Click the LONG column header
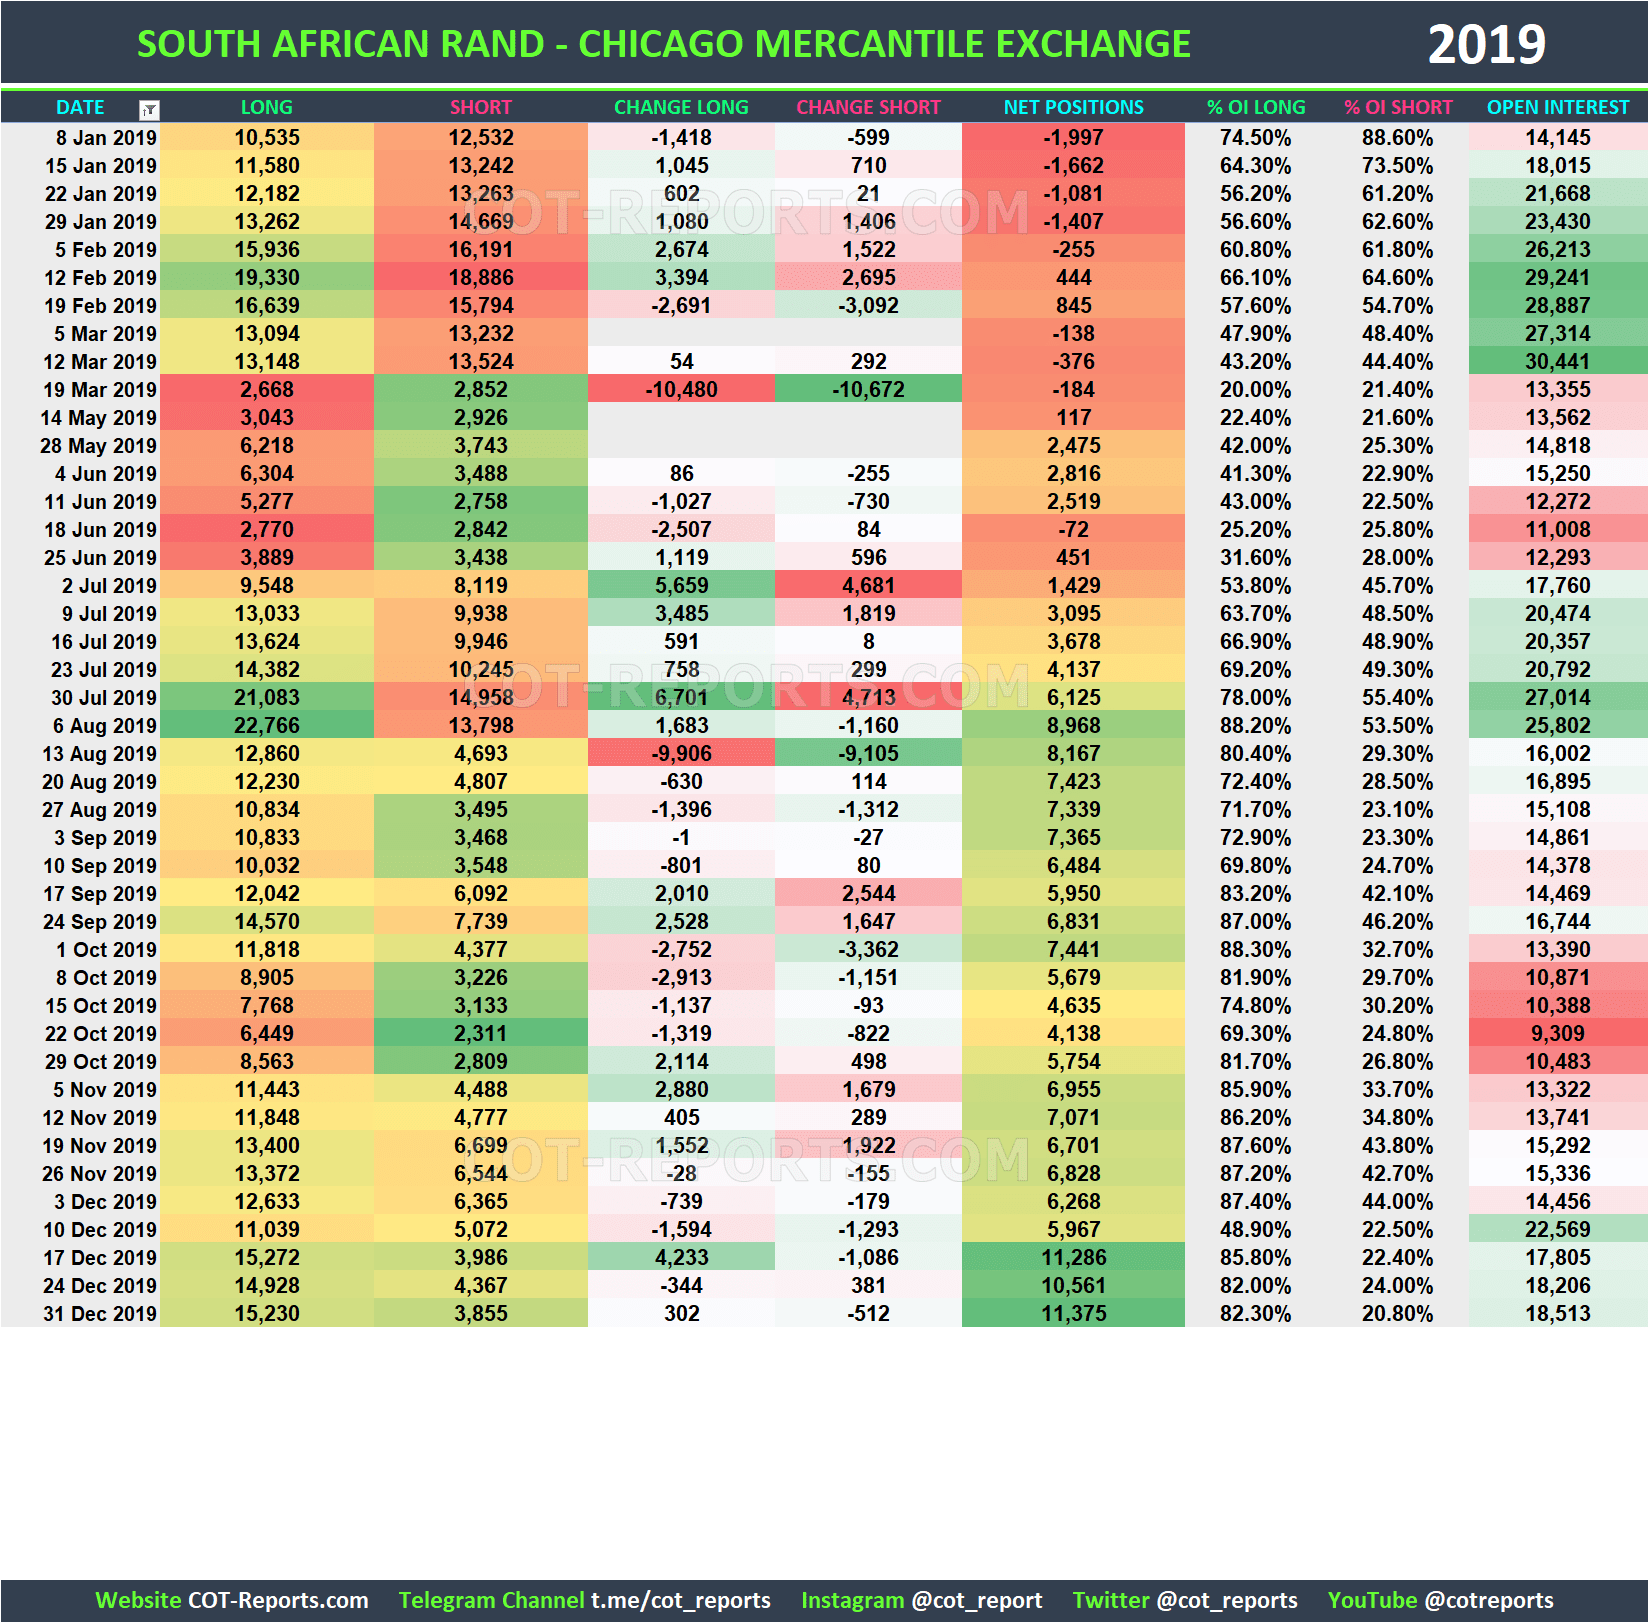 (266, 107)
